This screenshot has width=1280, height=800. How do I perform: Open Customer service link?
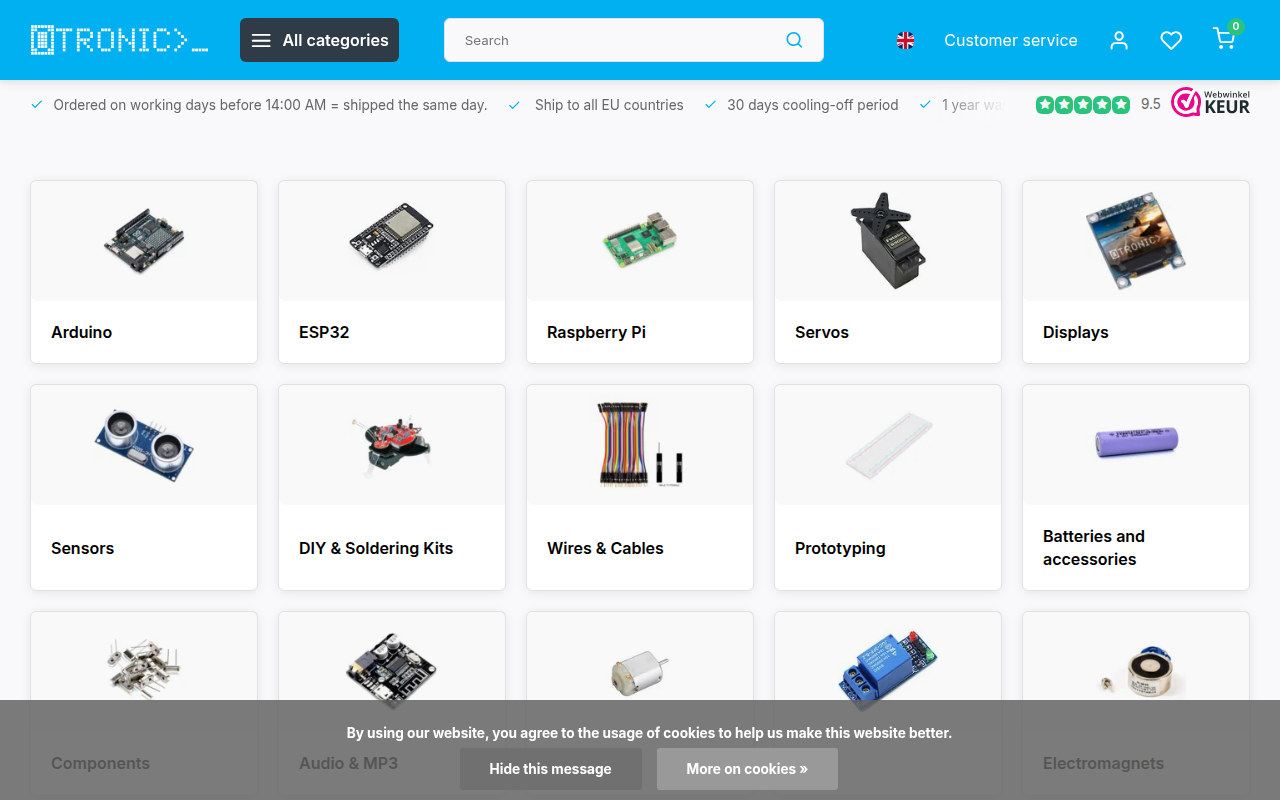pyautogui.click(x=1011, y=41)
